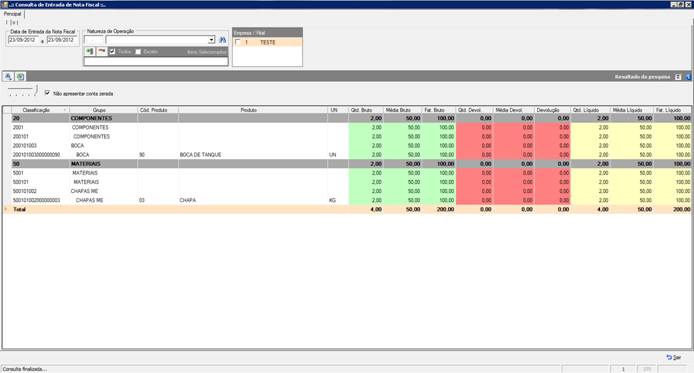694x373 pixels.
Task: Click the green add item icon
Action: (90, 52)
